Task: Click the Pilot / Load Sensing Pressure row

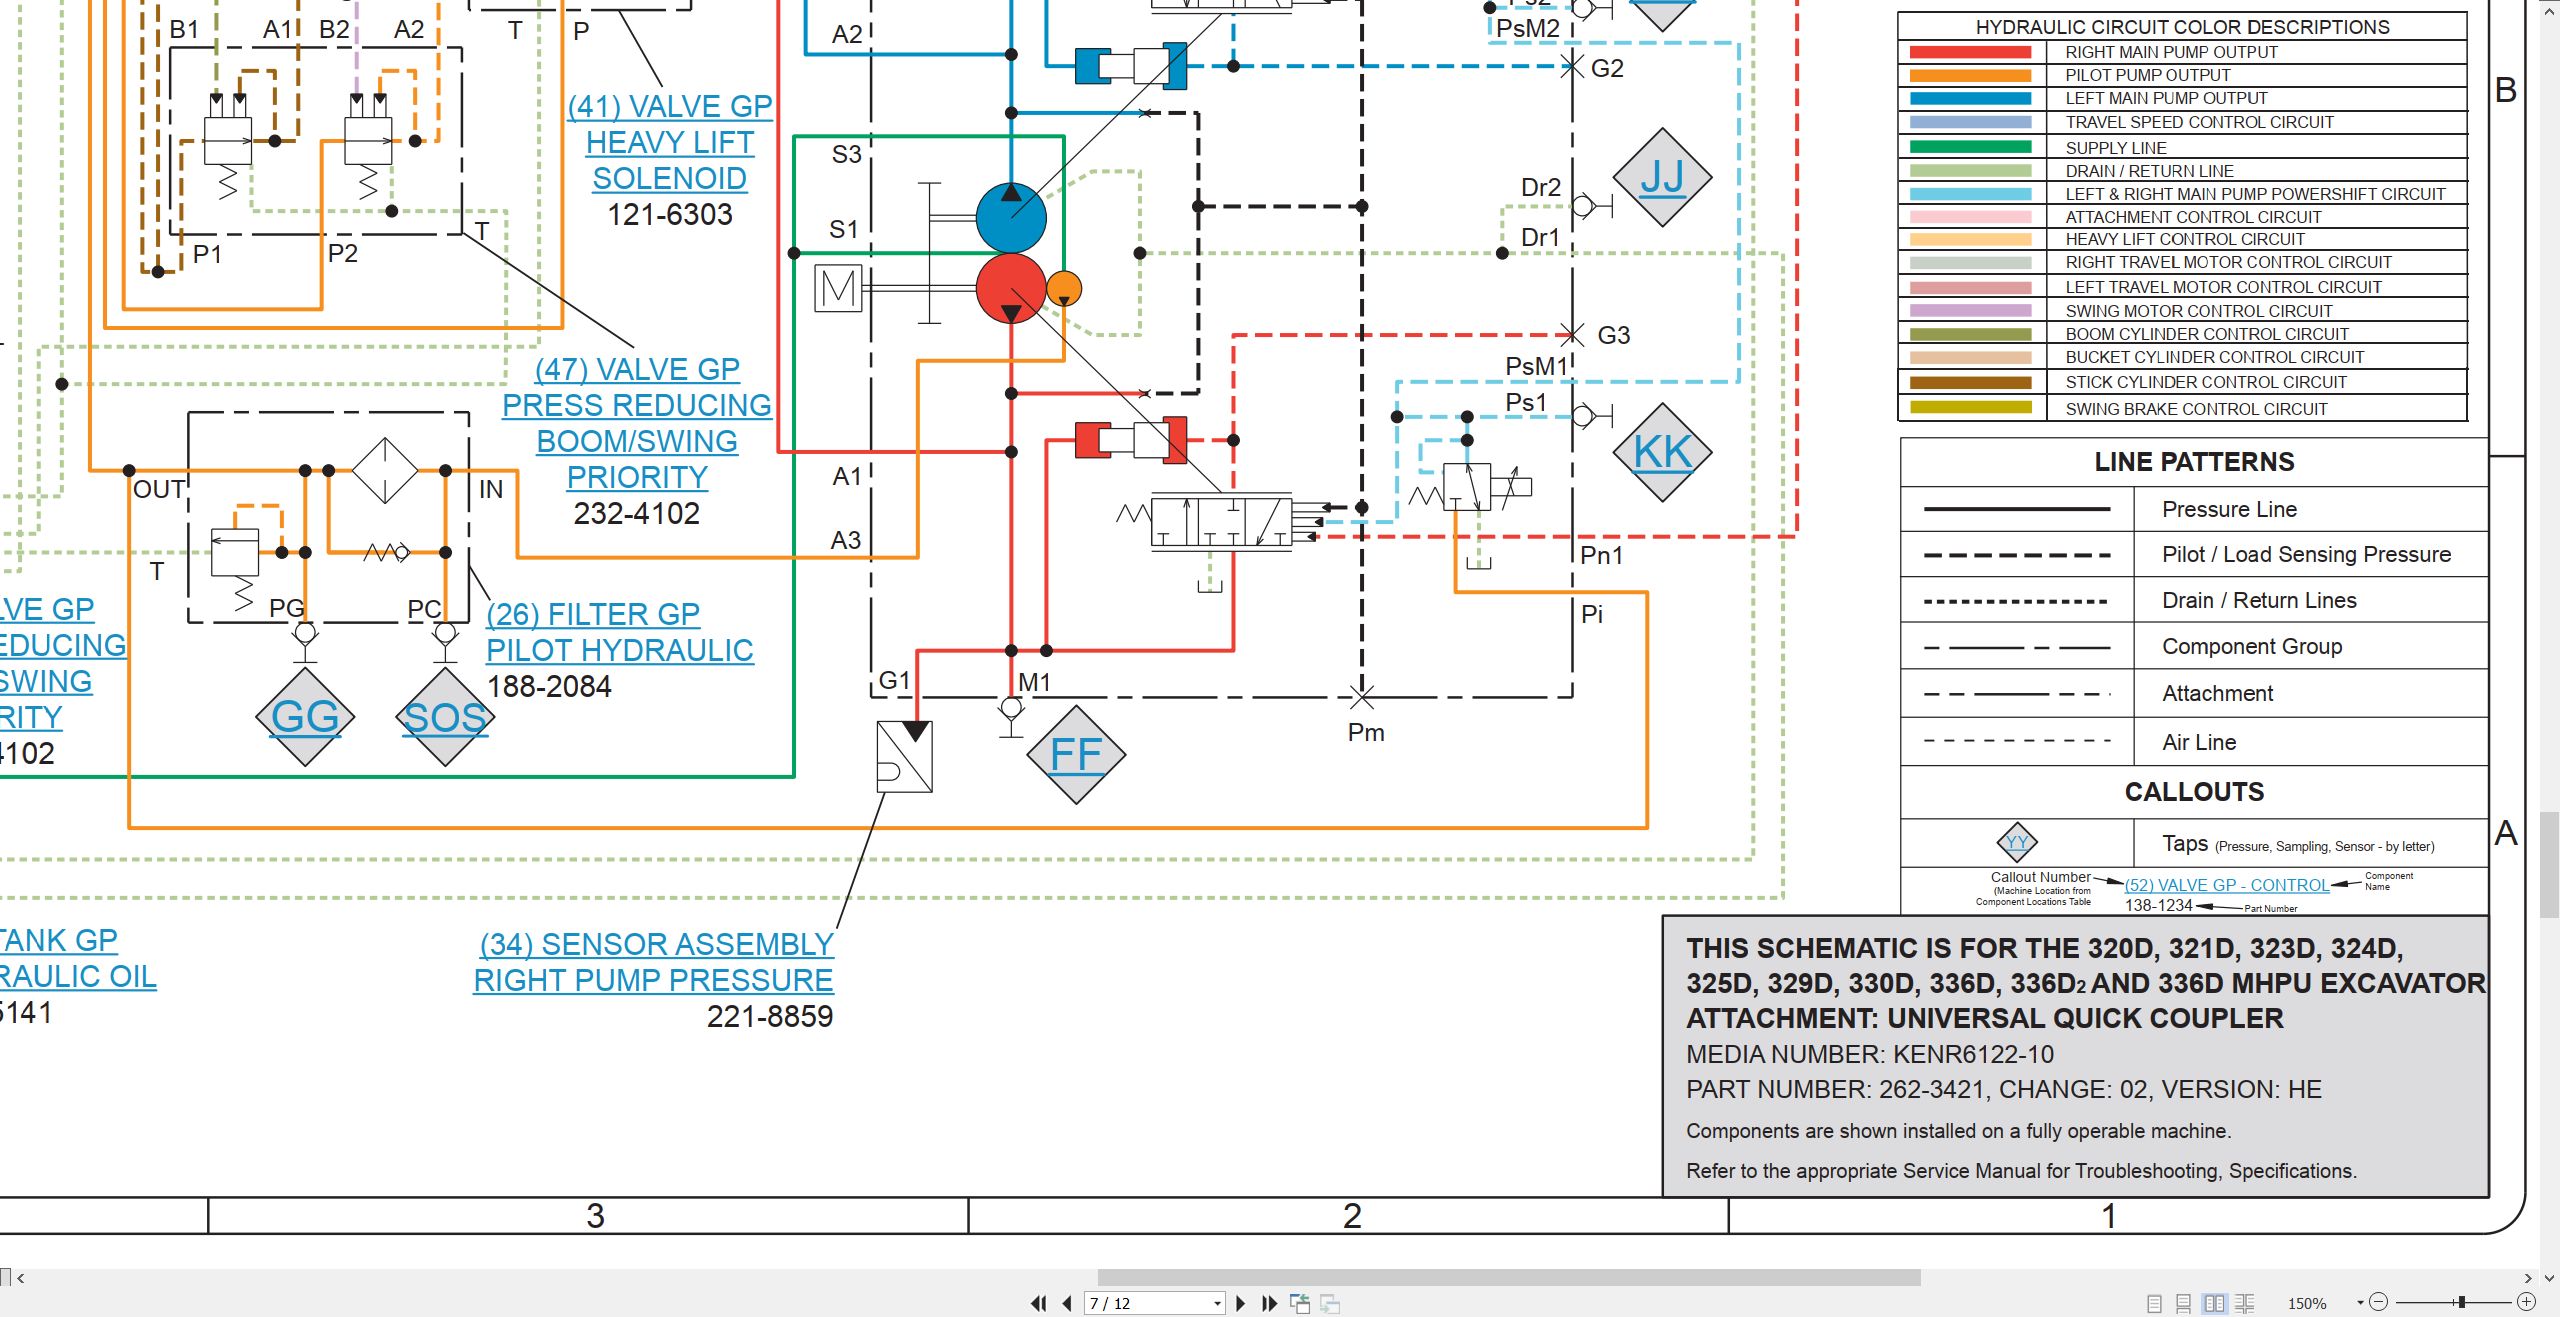Action: (x=2194, y=554)
